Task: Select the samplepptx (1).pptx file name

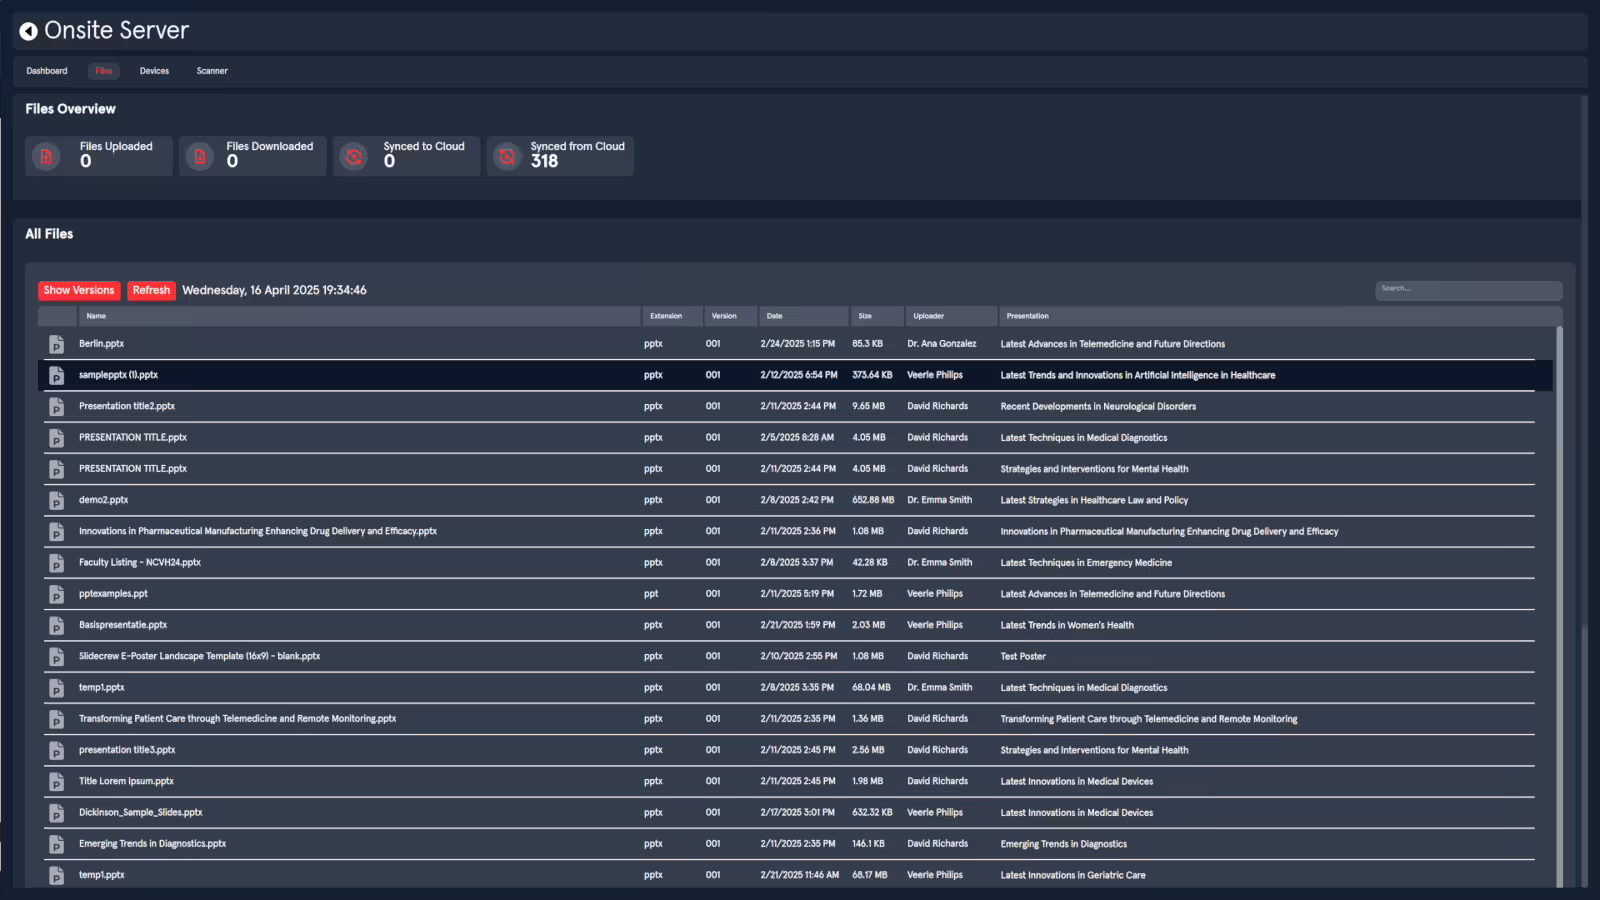Action: 118,375
